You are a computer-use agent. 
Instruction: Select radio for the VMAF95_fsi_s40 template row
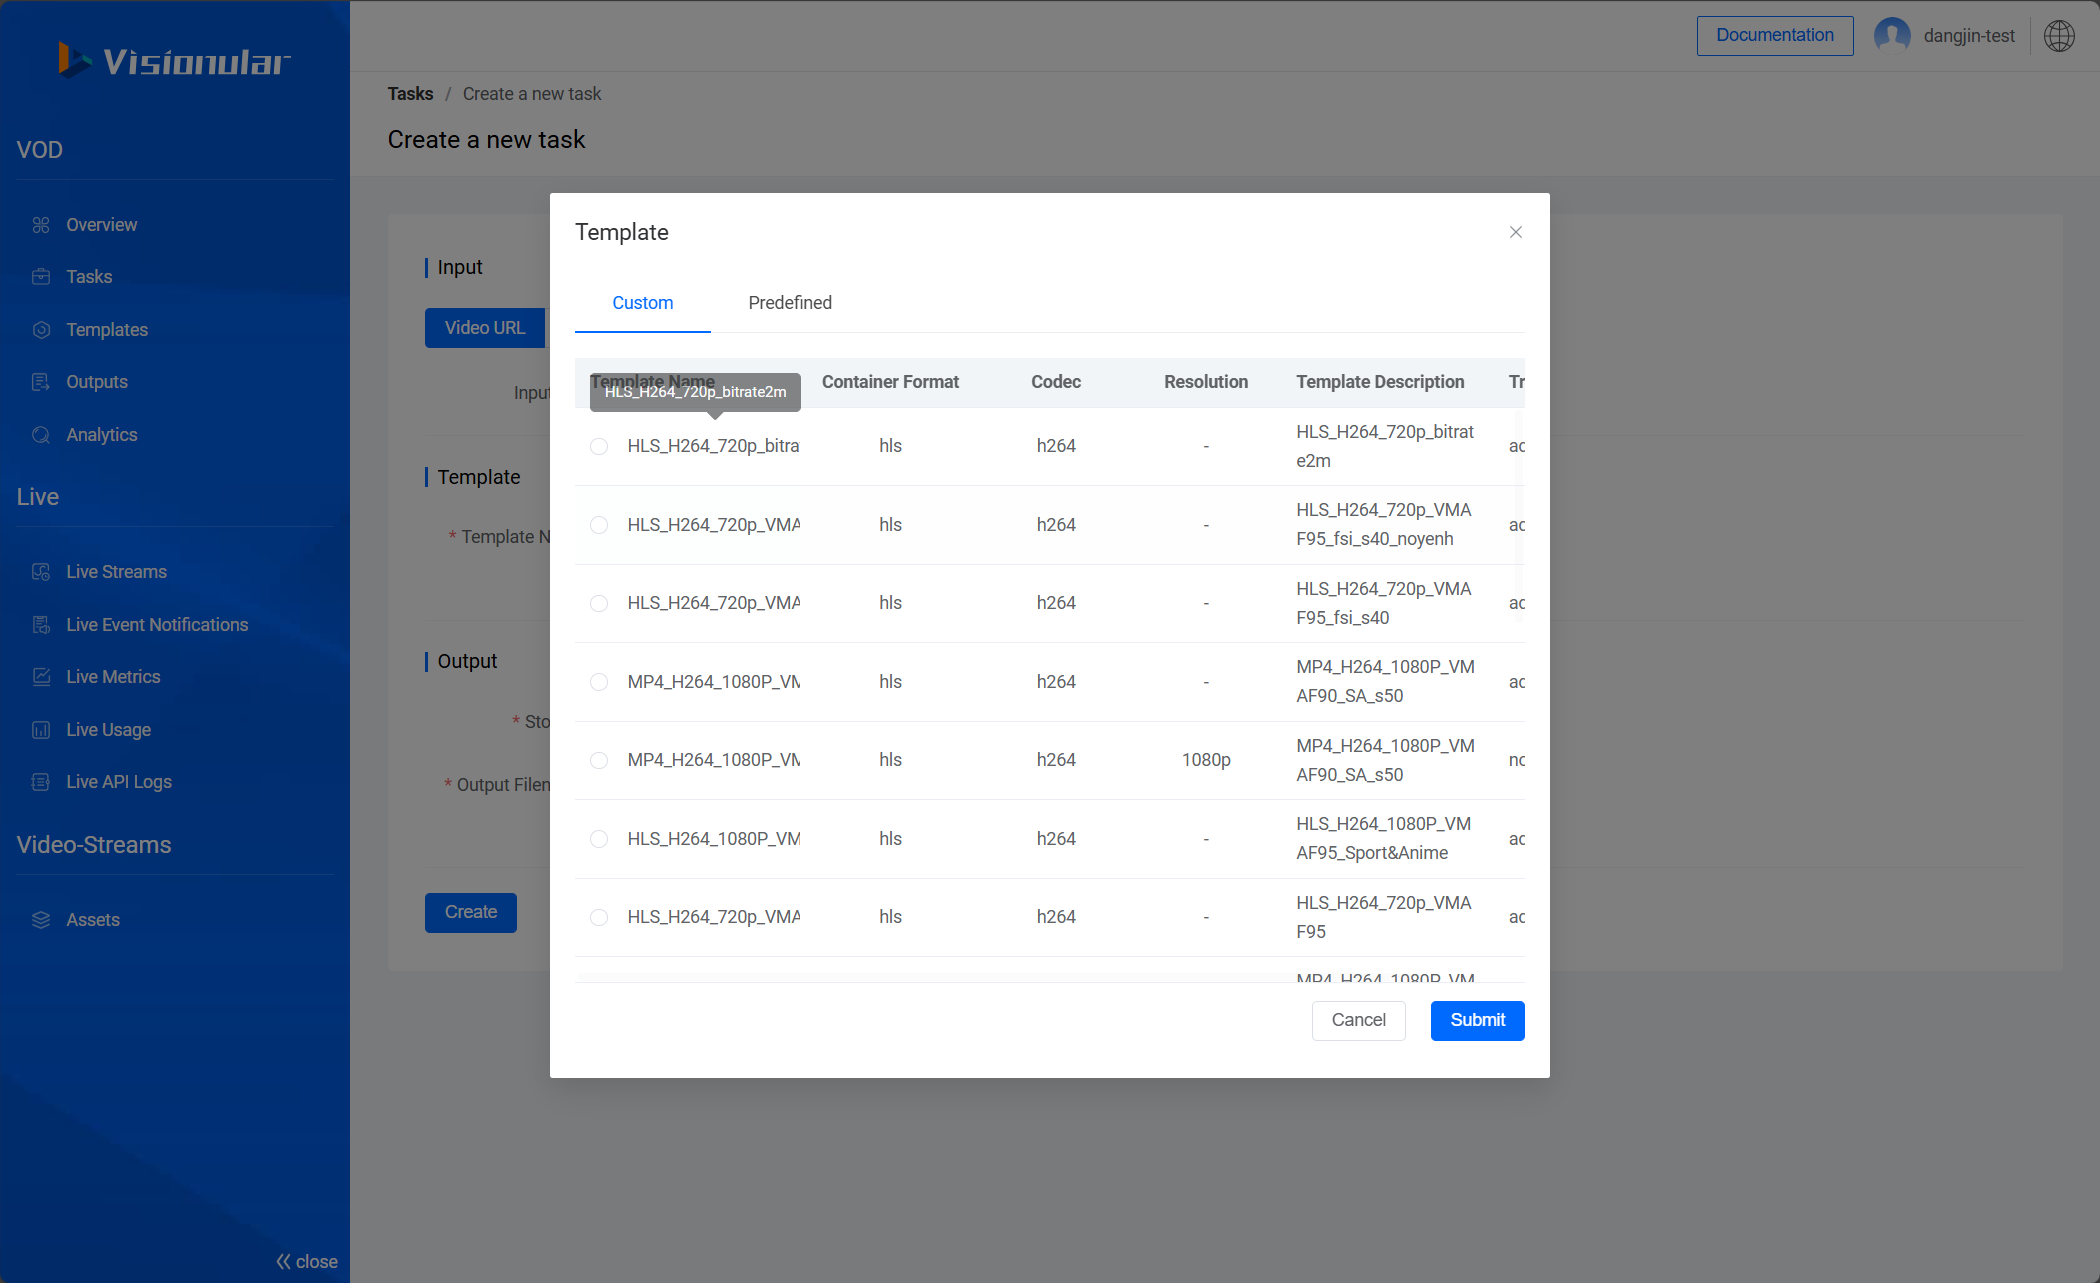coord(599,603)
